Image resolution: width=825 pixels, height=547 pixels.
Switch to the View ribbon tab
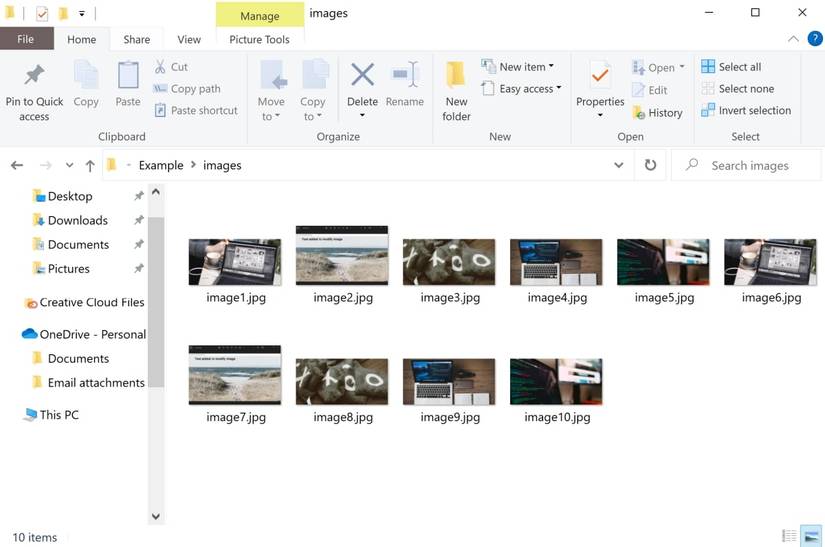click(x=189, y=40)
